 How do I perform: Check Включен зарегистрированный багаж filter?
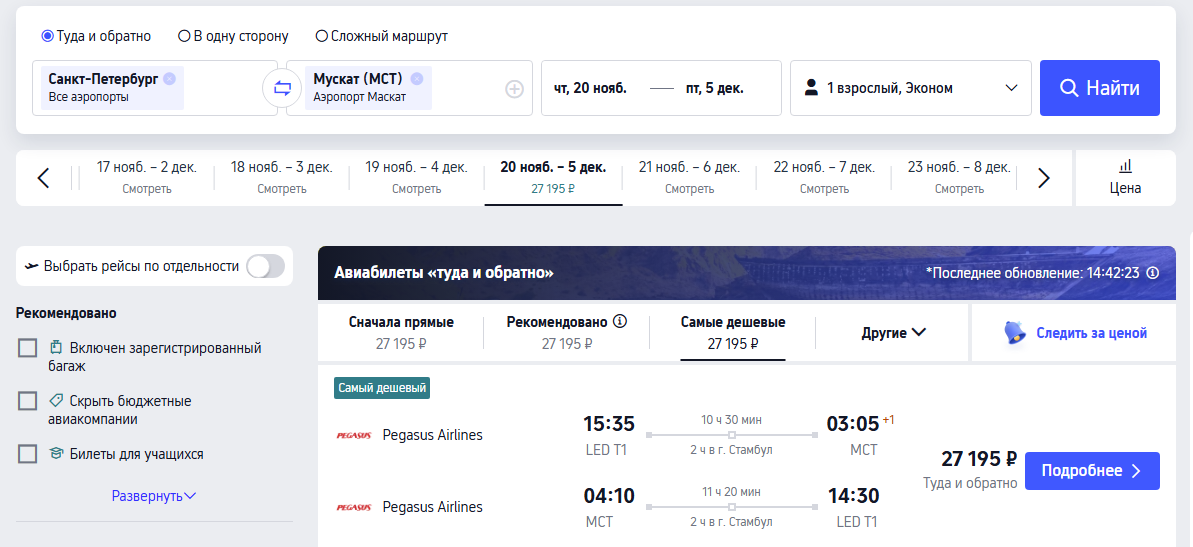27,348
